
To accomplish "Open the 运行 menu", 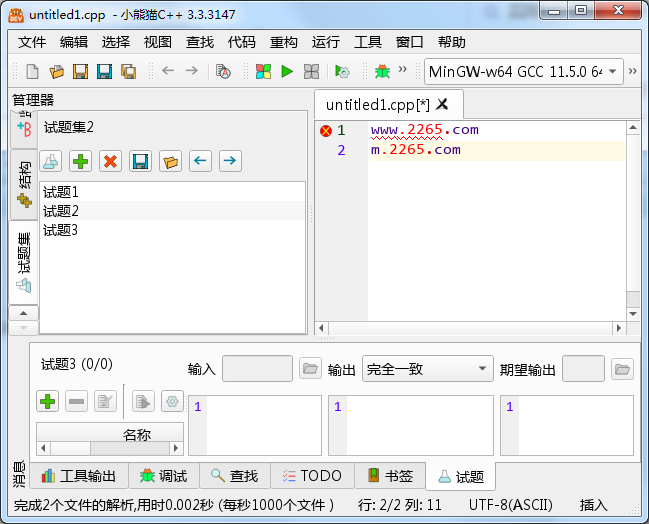I will coord(326,42).
